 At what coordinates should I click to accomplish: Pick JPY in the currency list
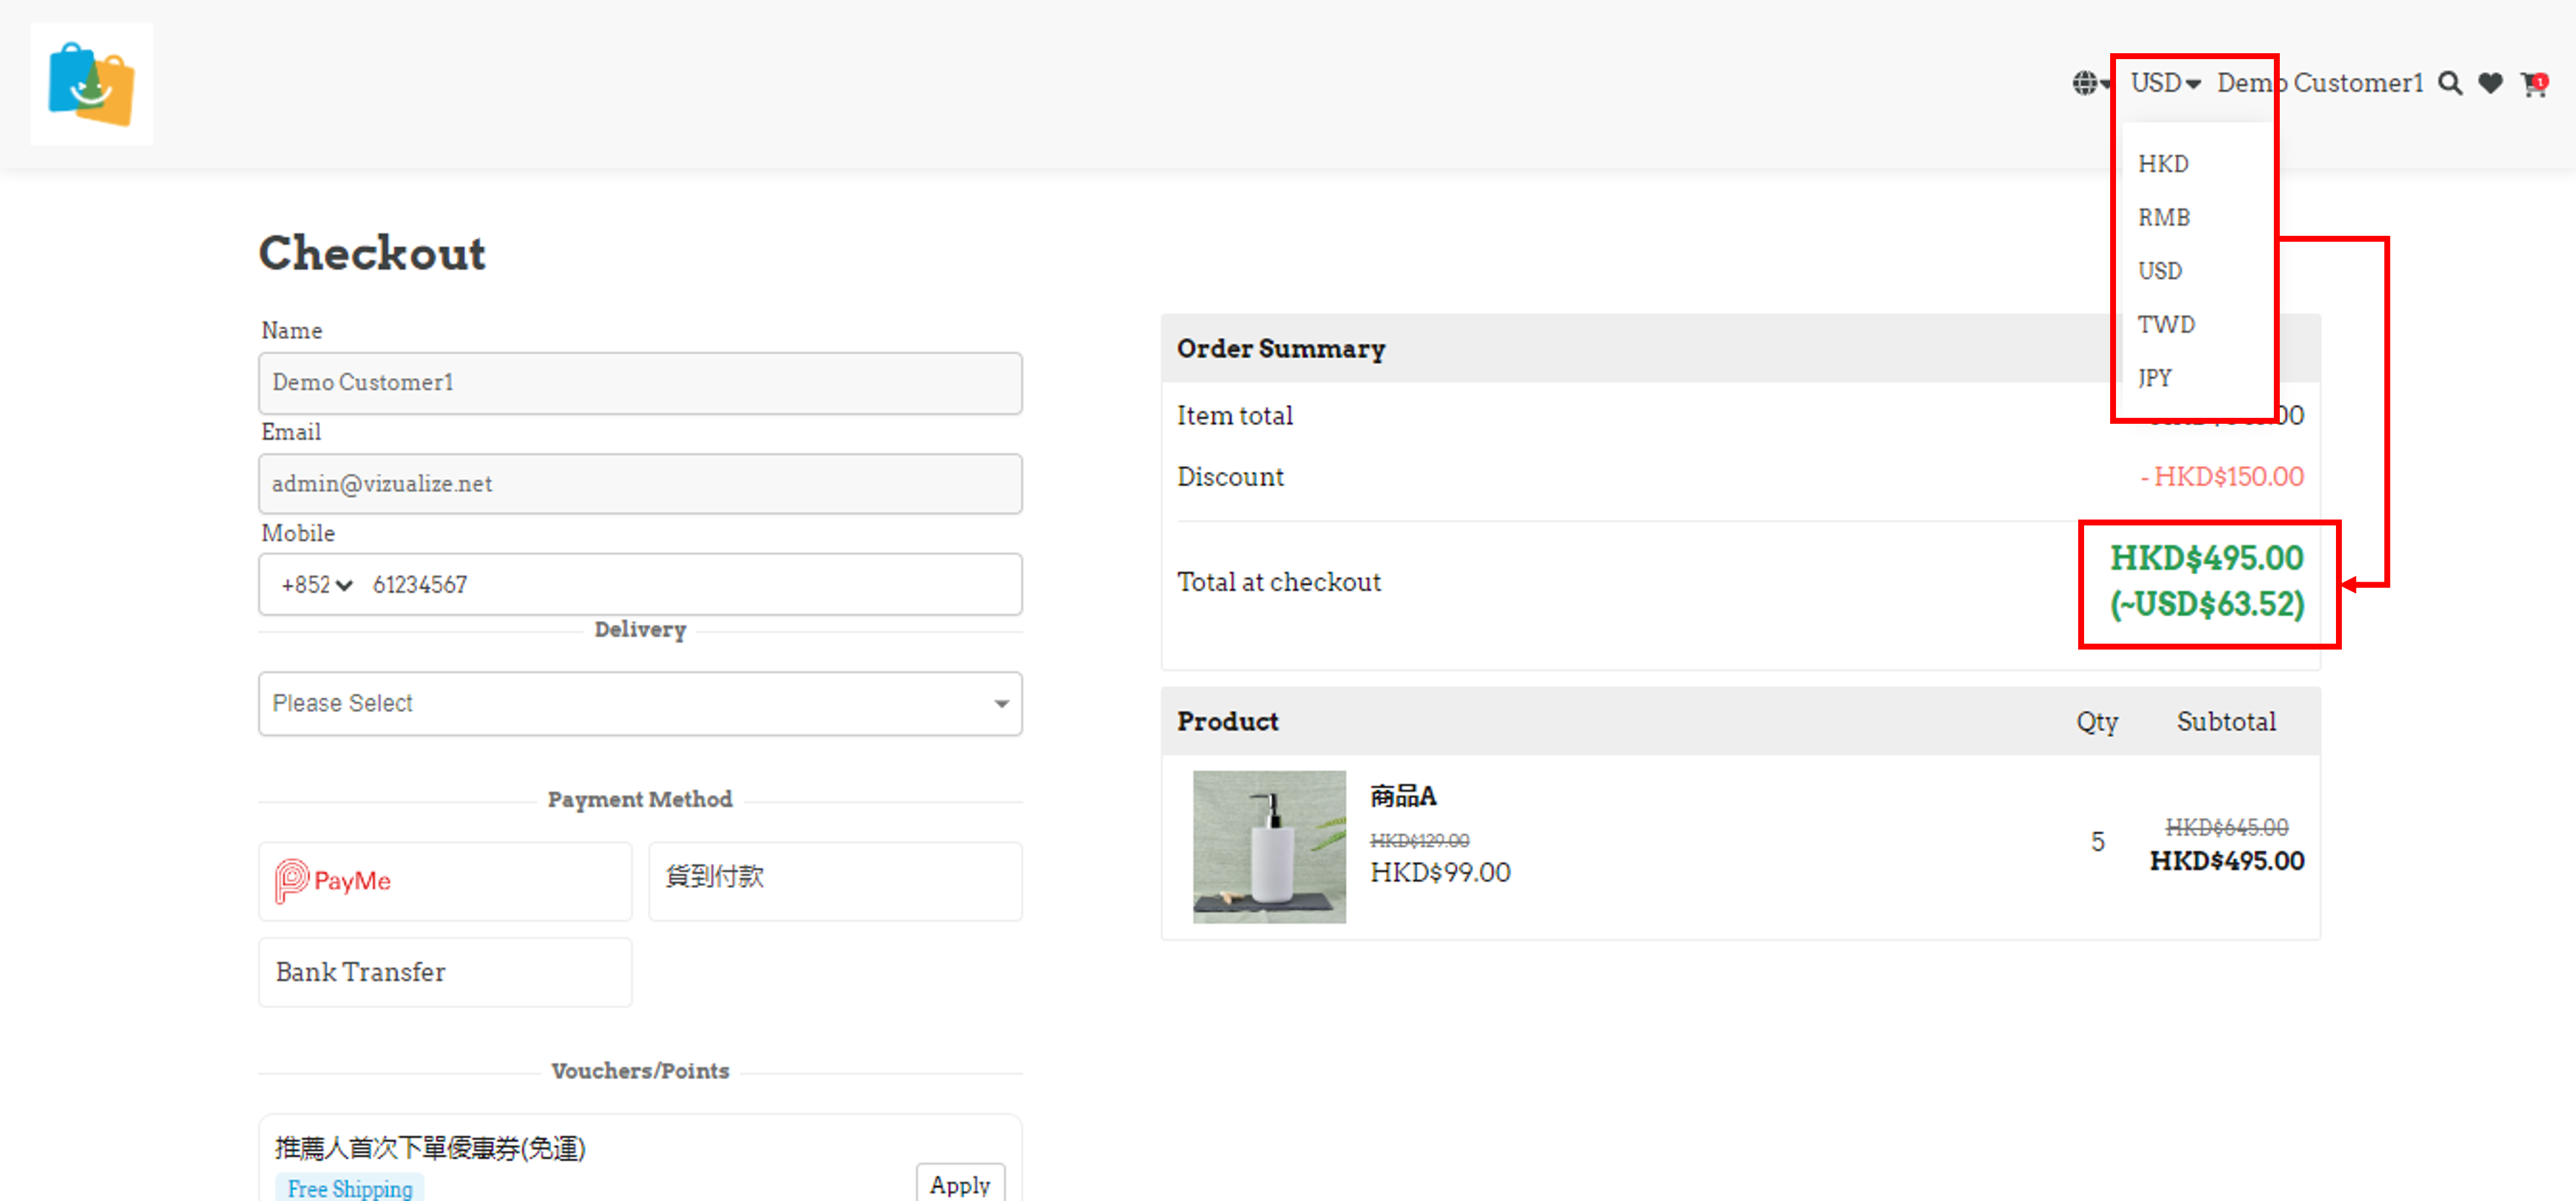tap(2155, 378)
